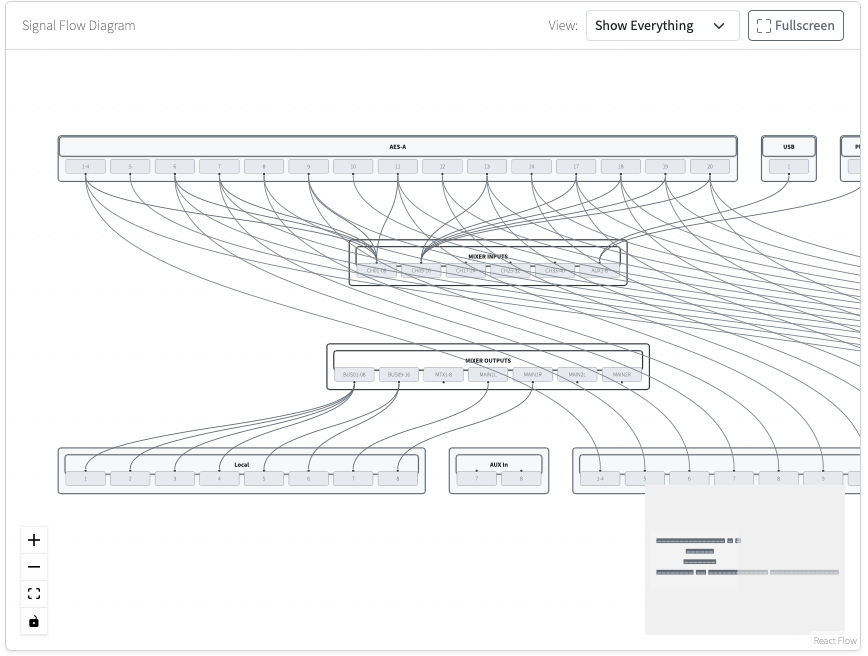
Task: Click Local output node 1
Action: point(85,479)
